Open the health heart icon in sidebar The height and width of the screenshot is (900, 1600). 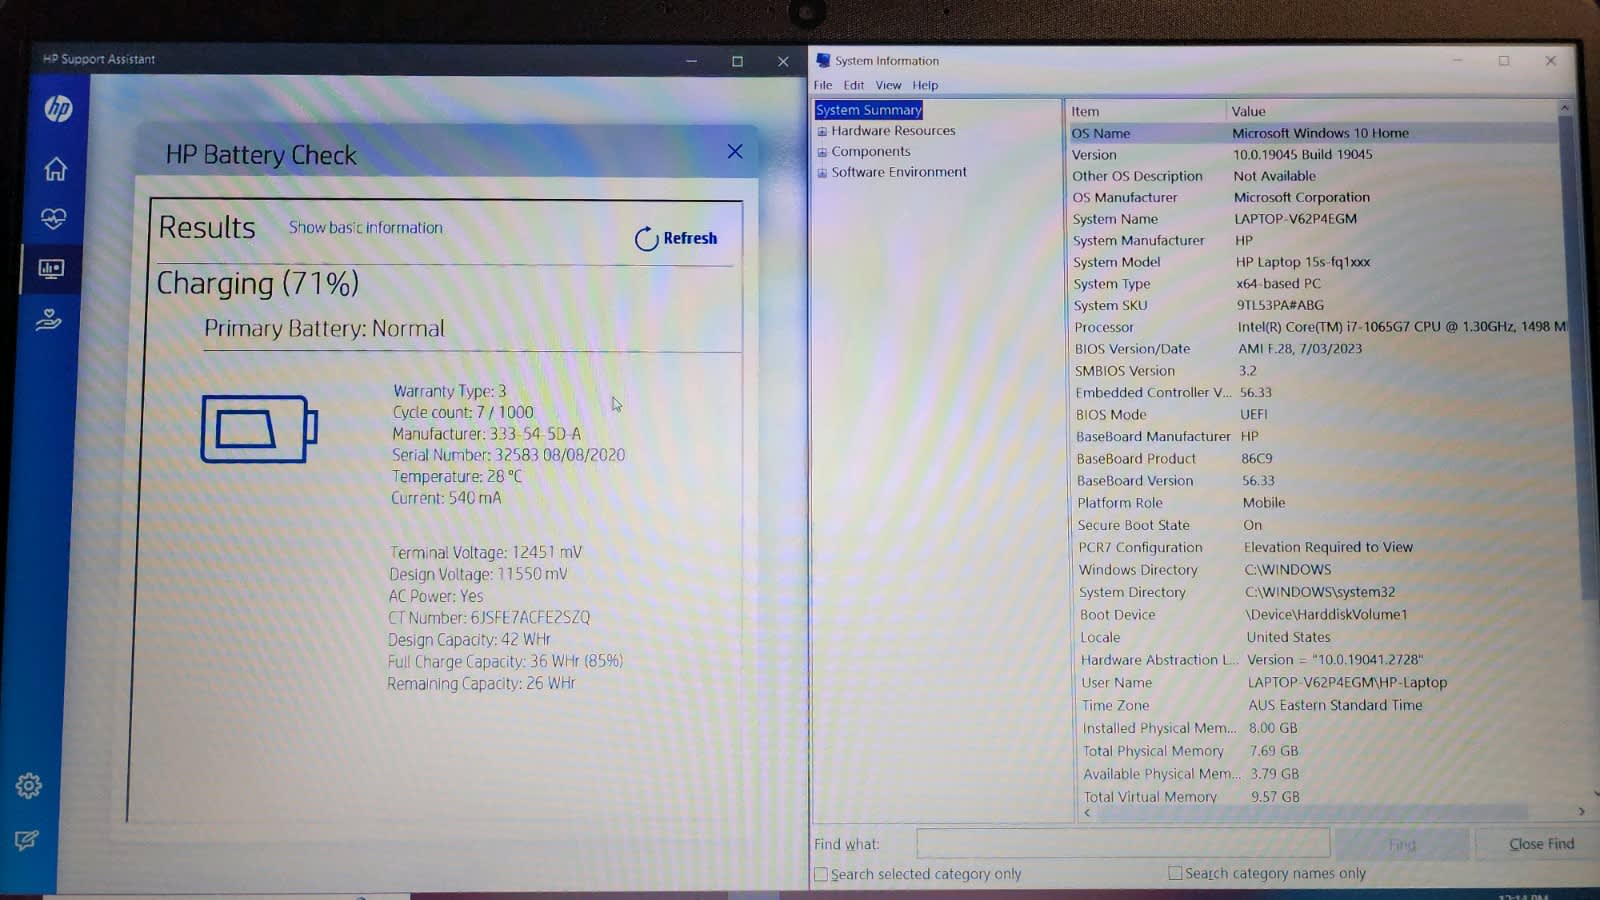(53, 218)
